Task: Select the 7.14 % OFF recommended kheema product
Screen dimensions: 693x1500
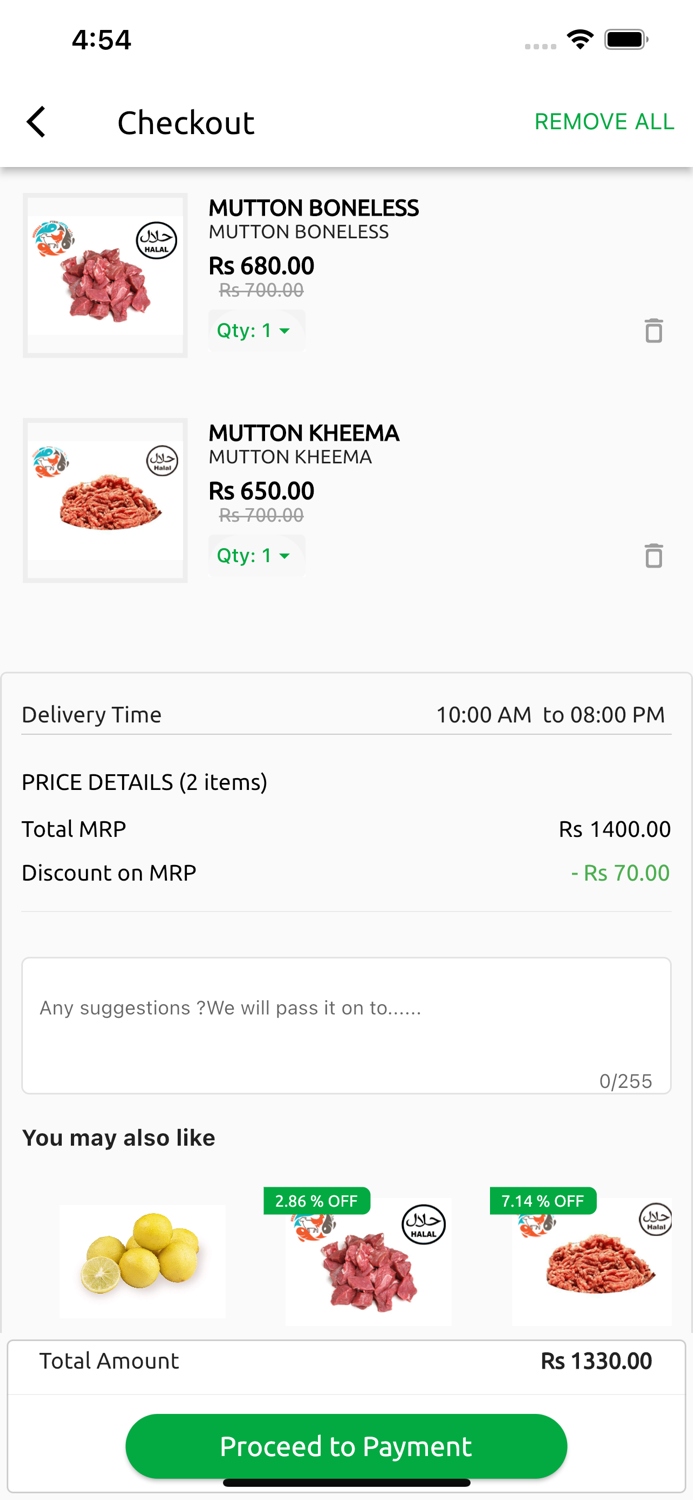Action: point(592,1260)
